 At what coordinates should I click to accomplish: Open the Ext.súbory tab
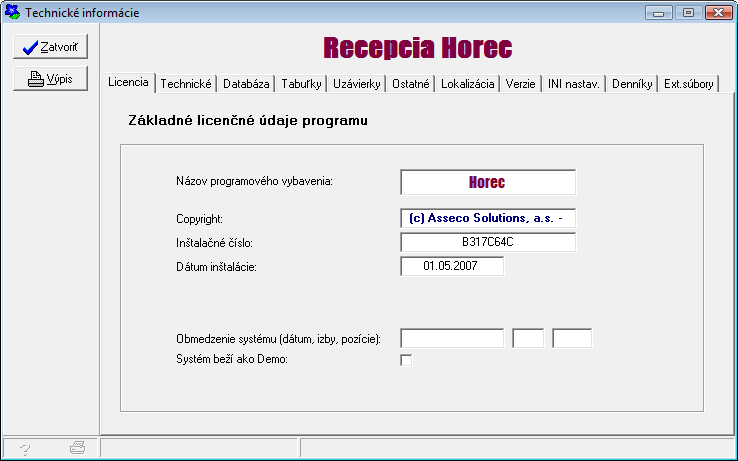pos(689,85)
